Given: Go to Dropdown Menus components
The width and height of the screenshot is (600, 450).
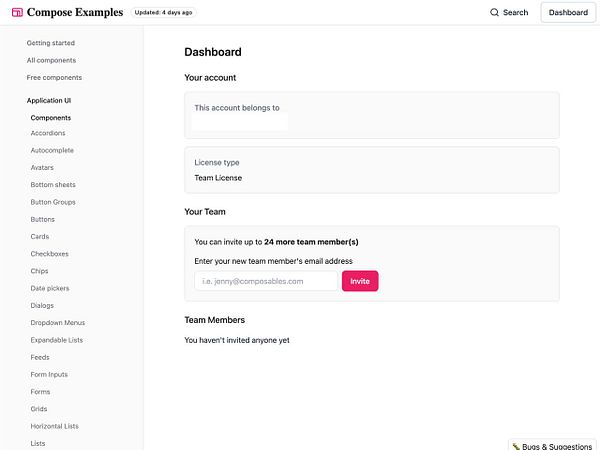Looking at the screenshot, I should coord(57,323).
